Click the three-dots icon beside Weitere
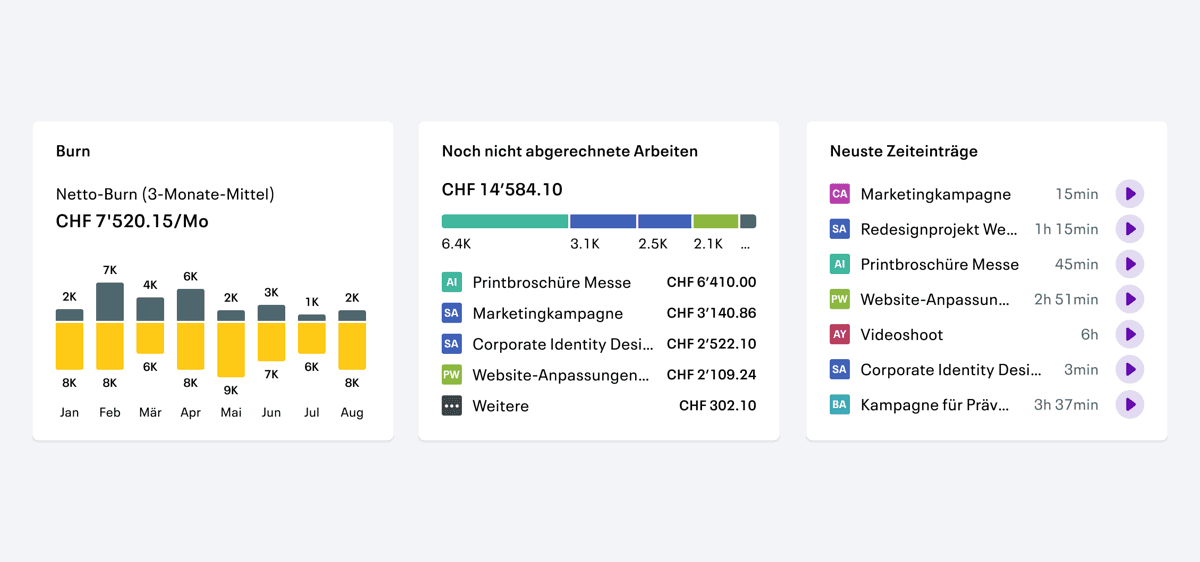 click(x=452, y=406)
